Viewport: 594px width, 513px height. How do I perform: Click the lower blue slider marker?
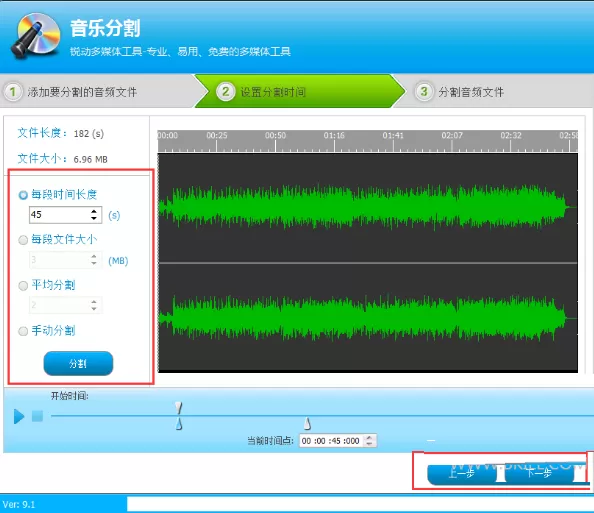[x=179, y=424]
